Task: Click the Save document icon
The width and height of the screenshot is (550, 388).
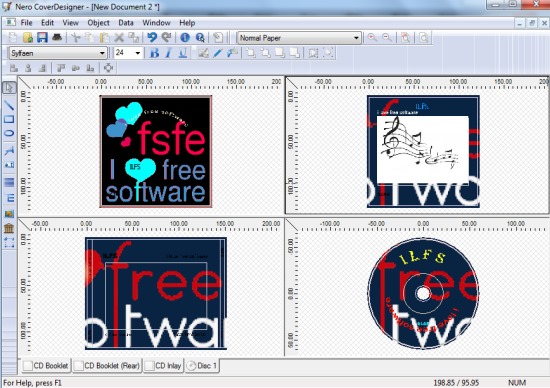Action: tap(42, 38)
